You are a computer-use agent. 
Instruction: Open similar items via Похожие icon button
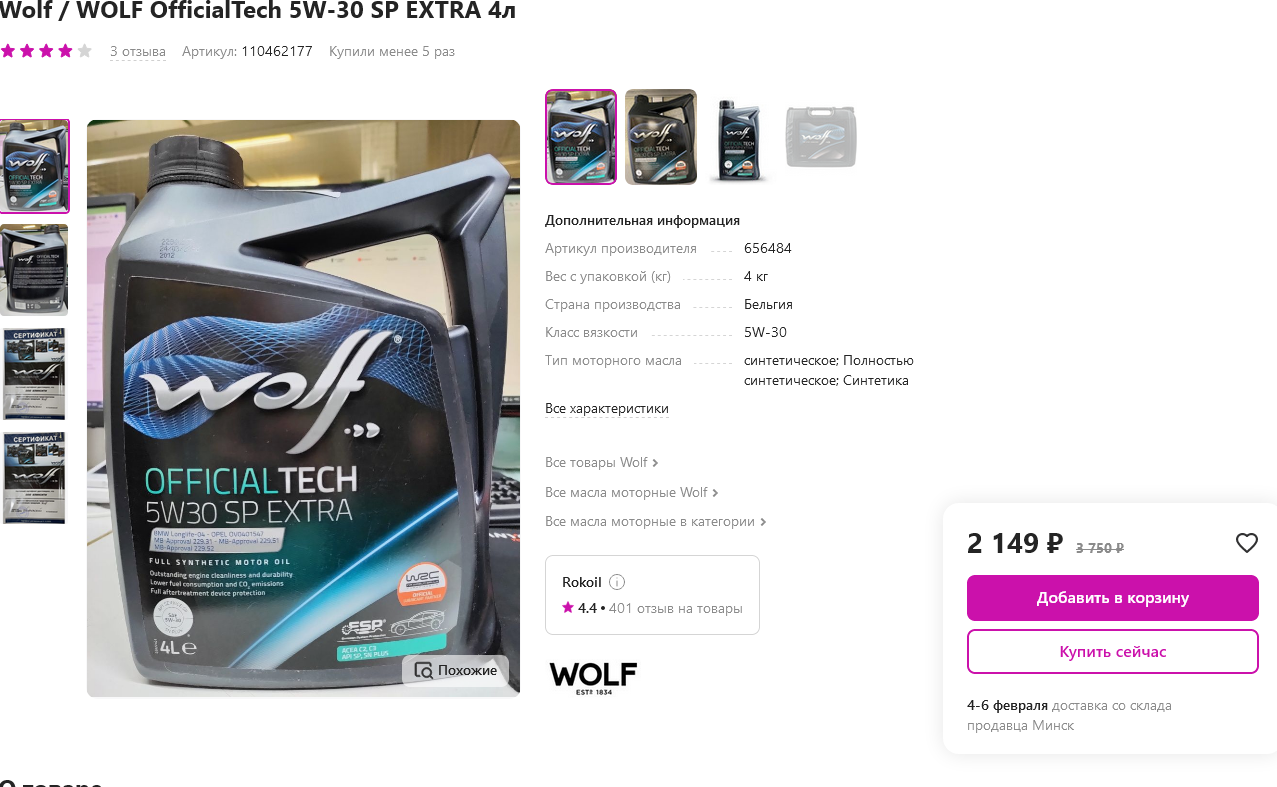point(455,670)
